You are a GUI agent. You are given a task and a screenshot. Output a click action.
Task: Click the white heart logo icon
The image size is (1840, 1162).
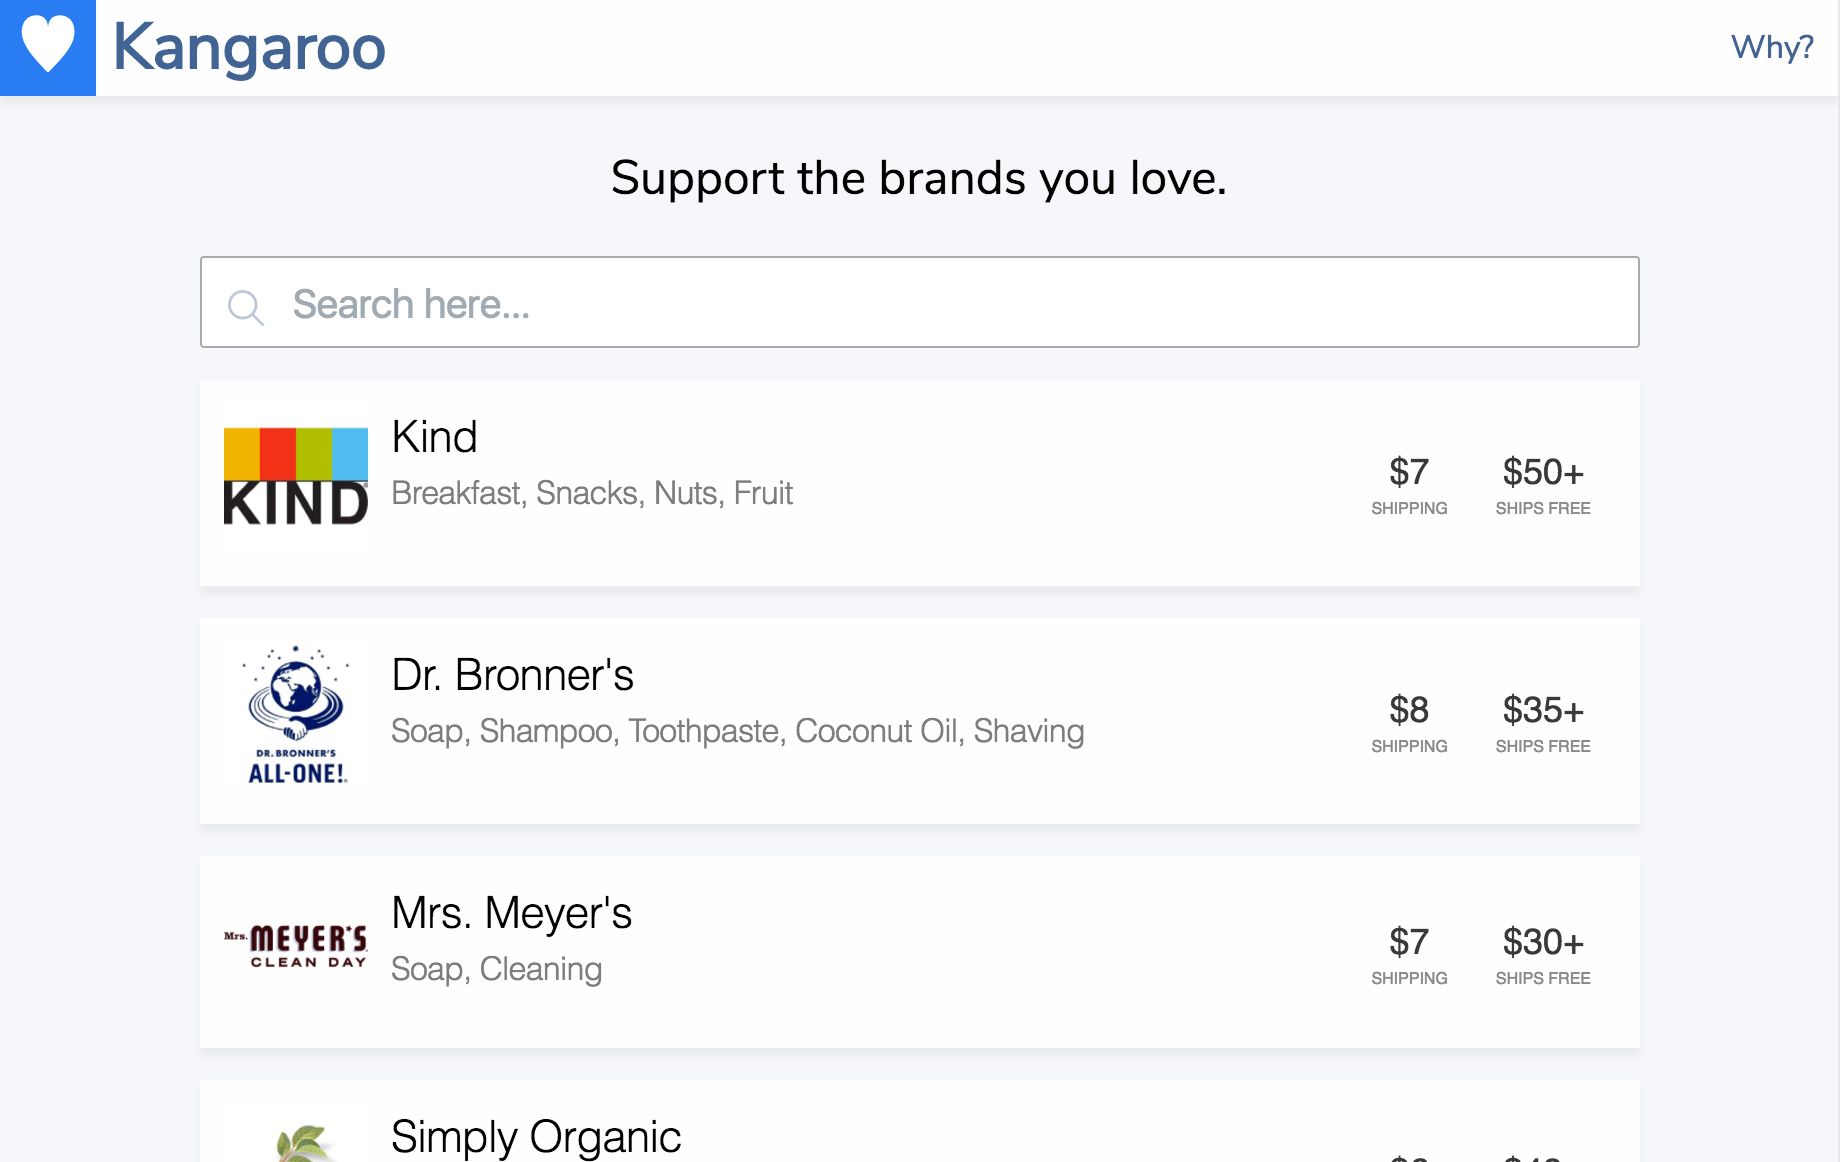click(47, 46)
